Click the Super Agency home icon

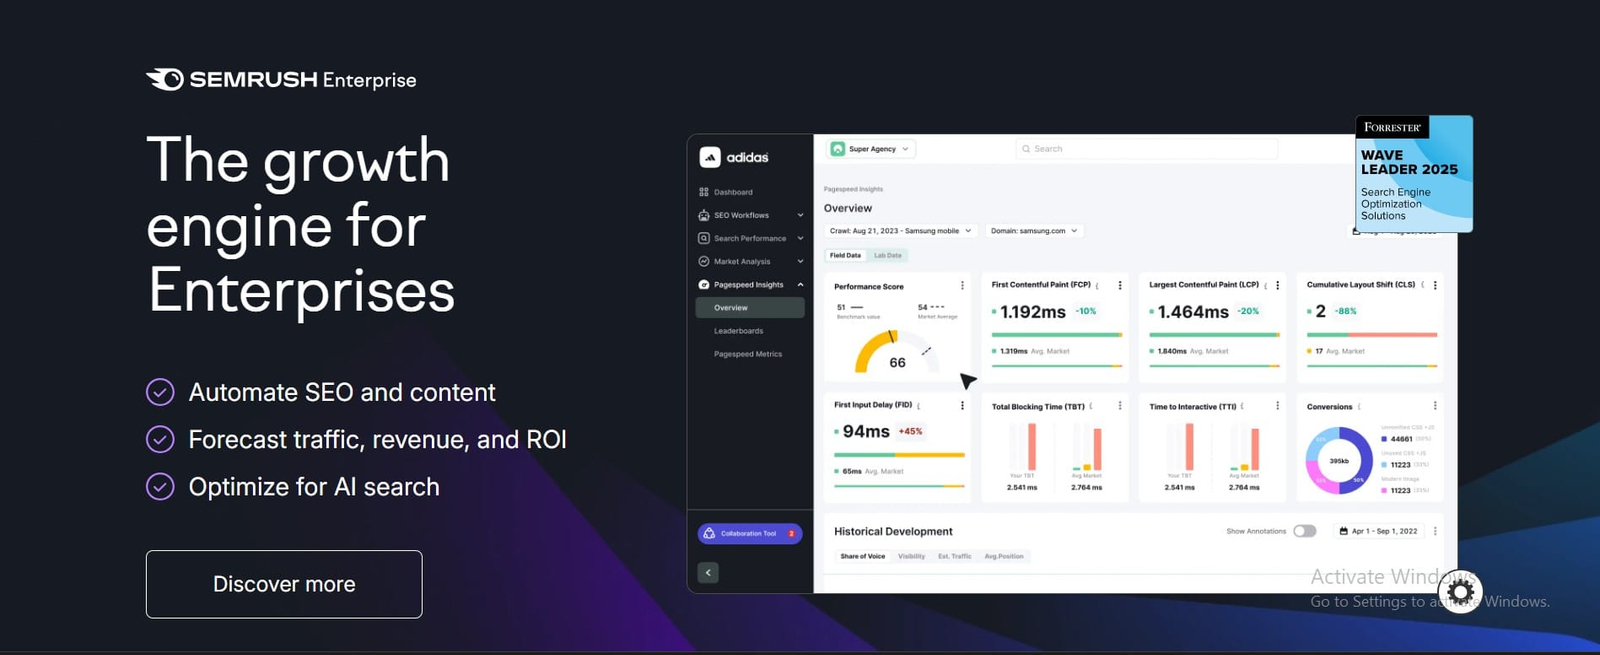point(838,149)
